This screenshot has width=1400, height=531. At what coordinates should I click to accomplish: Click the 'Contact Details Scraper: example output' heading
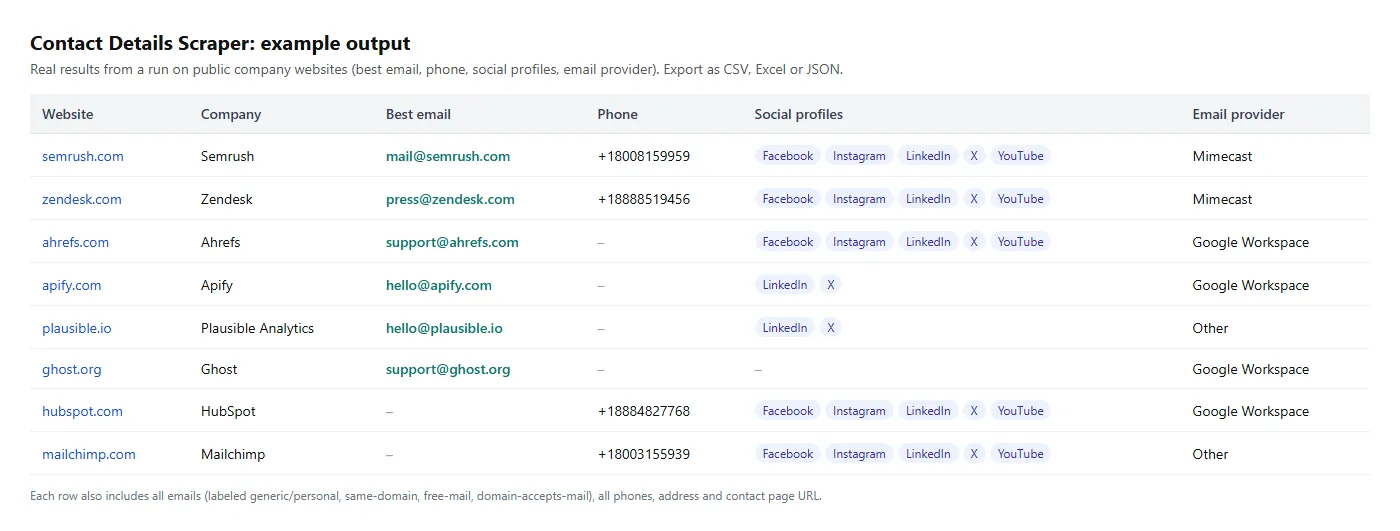tap(220, 43)
